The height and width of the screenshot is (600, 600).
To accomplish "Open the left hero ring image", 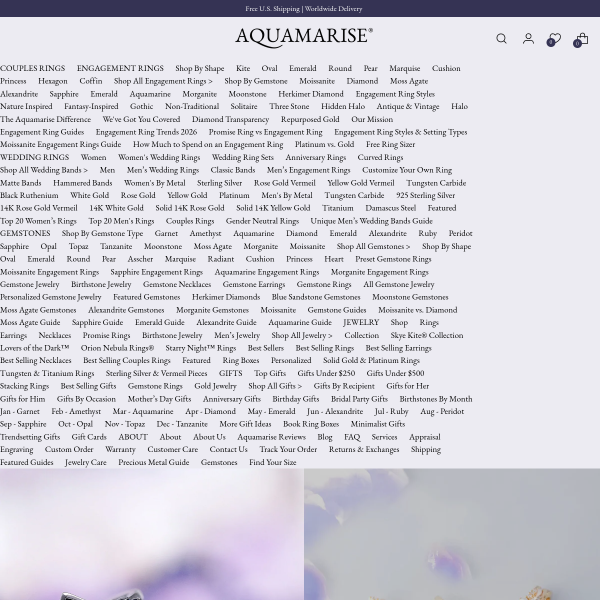I will point(152,534).
